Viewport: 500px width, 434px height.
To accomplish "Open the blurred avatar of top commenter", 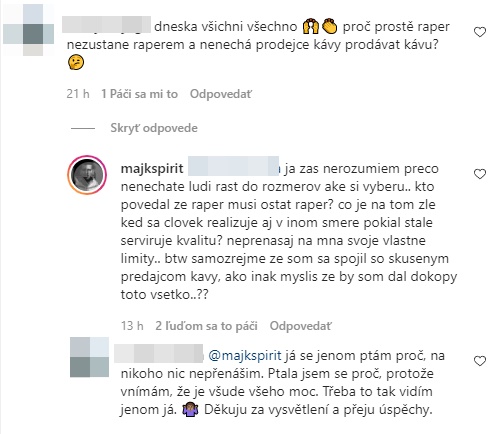I will click(x=29, y=30).
